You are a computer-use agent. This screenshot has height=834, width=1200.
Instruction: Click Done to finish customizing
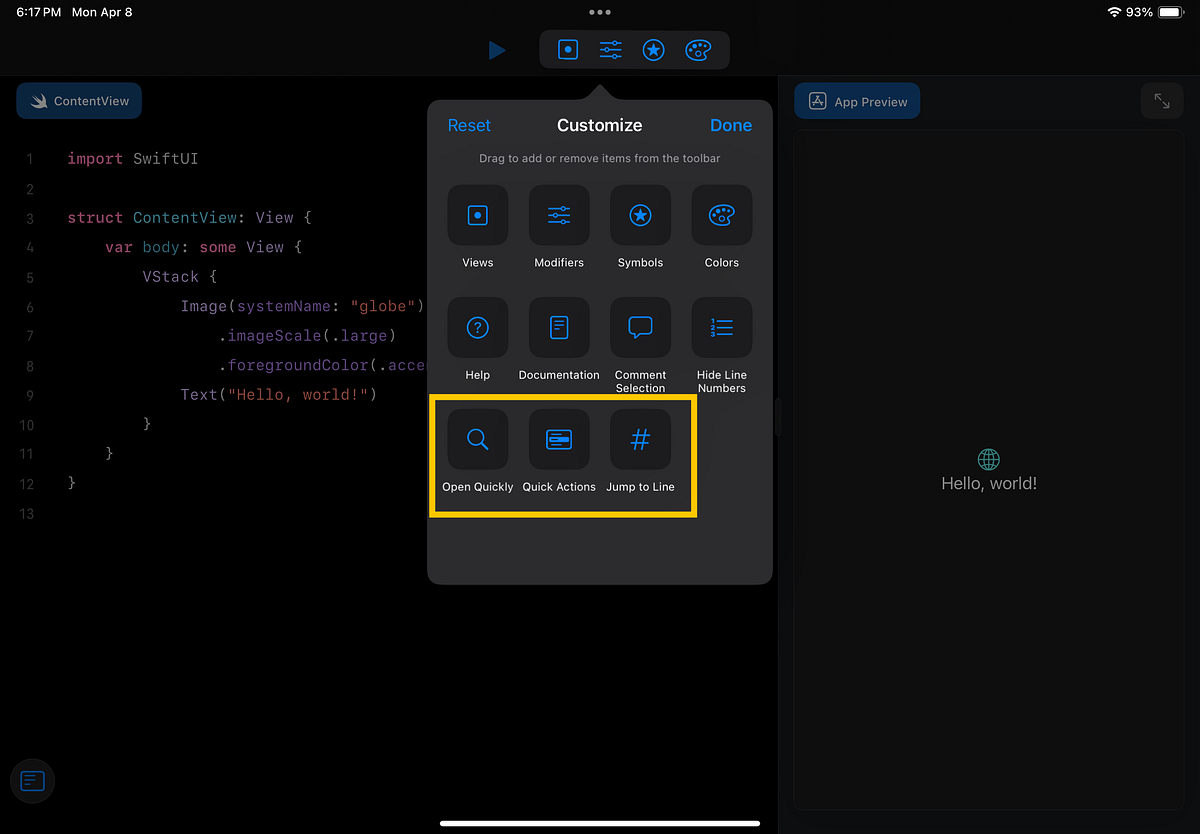click(731, 125)
